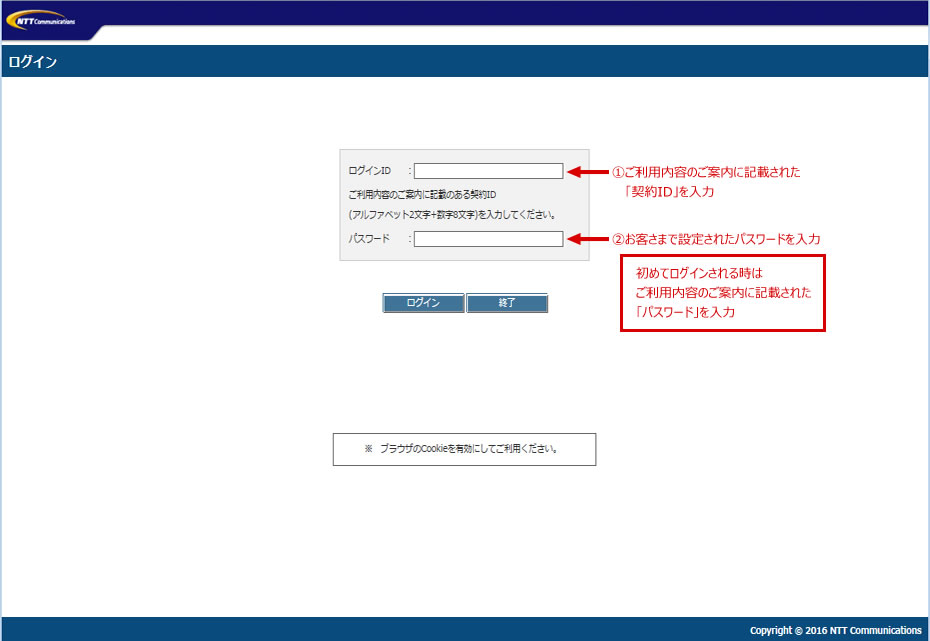Click annotation ① about ご利用内容のご案内
The width and height of the screenshot is (930, 641).
tap(706, 172)
